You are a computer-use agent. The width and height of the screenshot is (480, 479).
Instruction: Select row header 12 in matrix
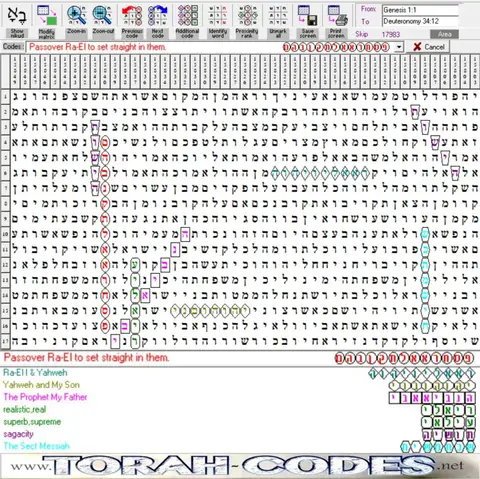[x=5, y=265]
